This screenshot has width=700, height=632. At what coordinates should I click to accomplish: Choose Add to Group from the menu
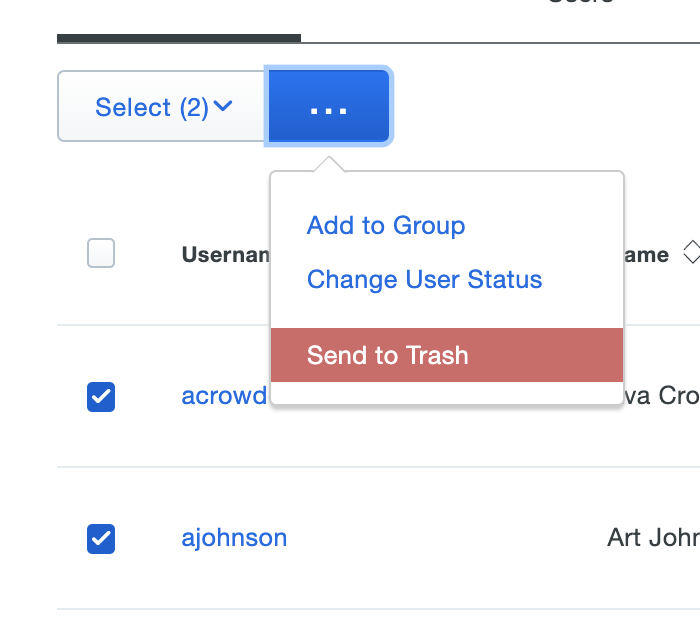point(385,225)
